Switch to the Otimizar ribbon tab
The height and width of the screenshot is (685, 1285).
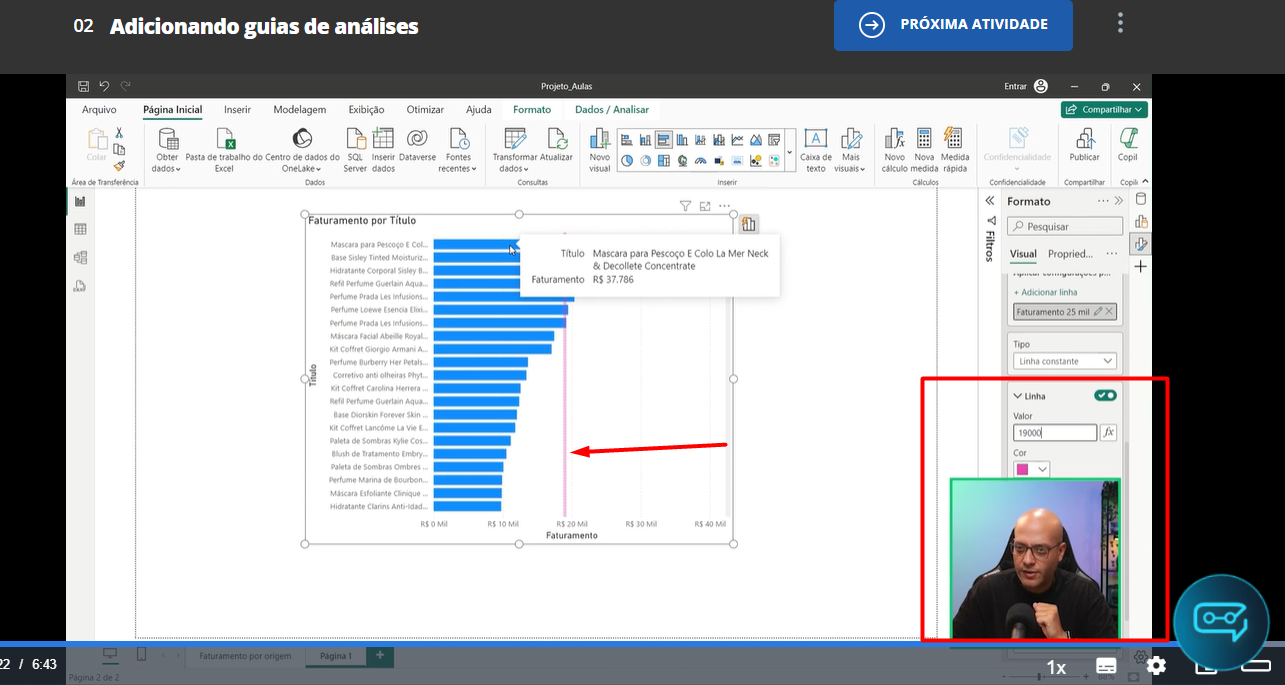(425, 110)
